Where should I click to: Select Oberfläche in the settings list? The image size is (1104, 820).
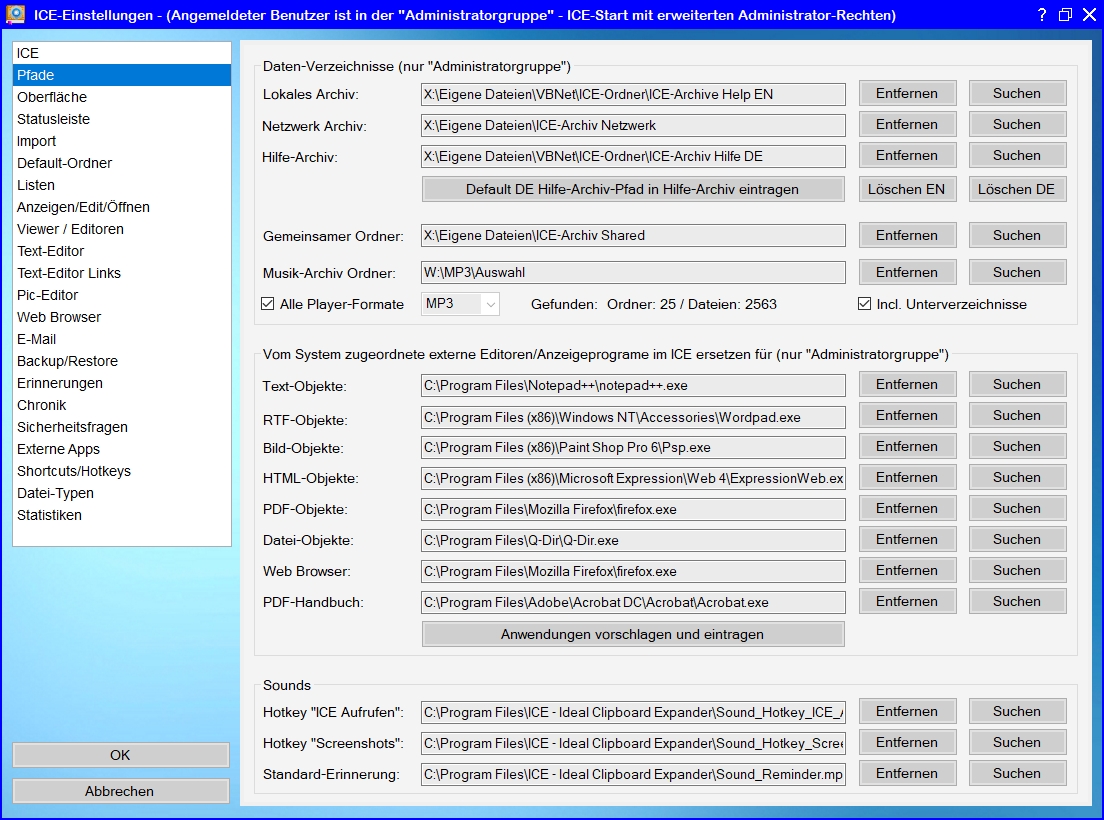tap(122, 97)
